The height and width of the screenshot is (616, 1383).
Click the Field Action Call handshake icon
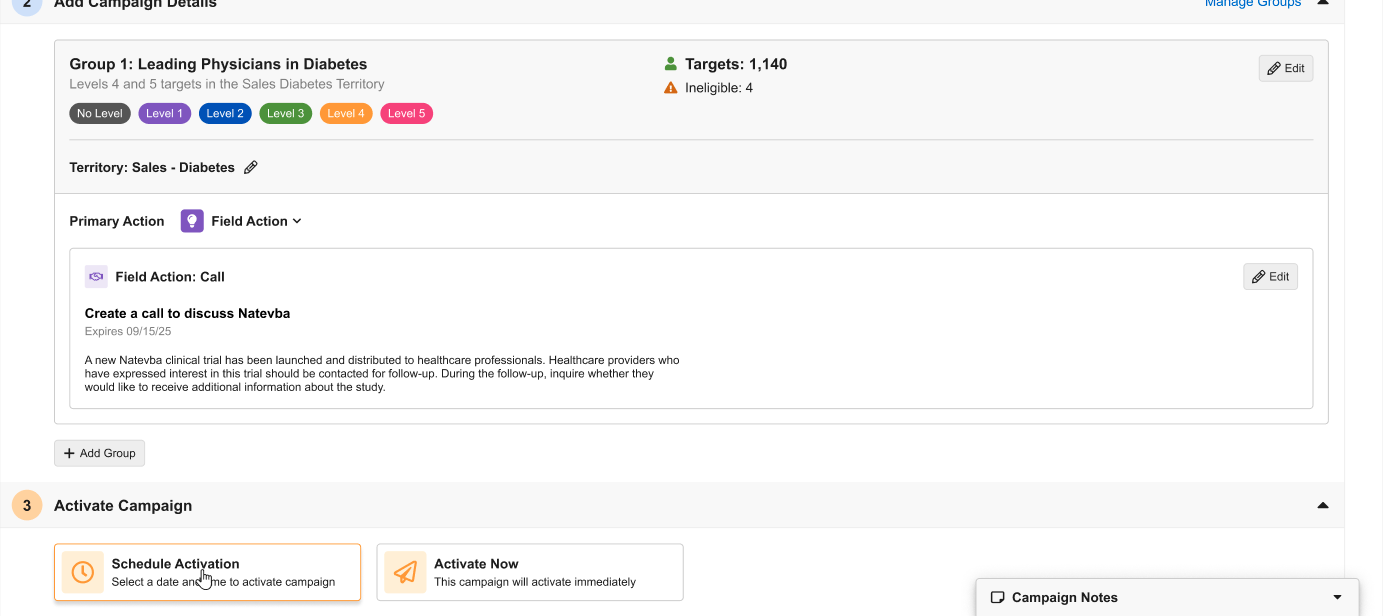click(x=96, y=277)
